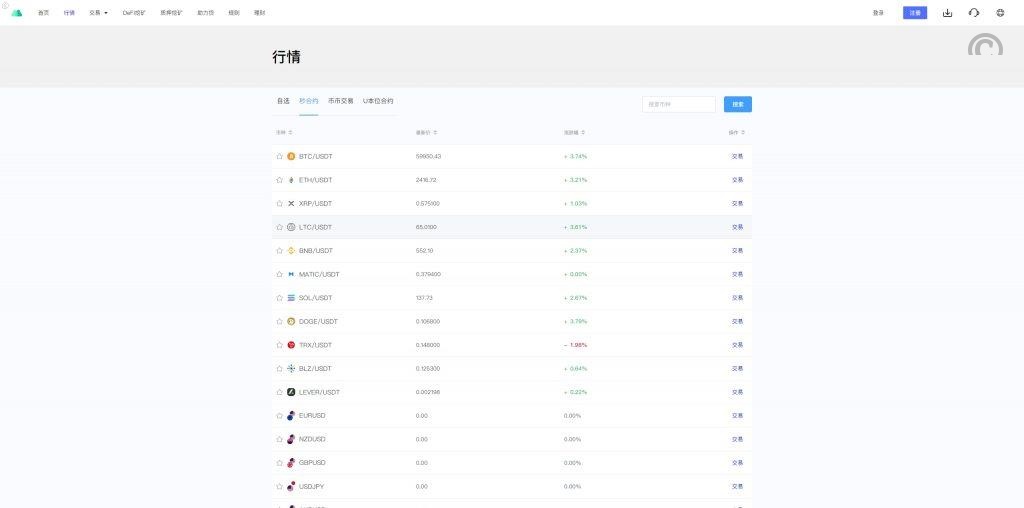
Task: Click the LEVER/USDT pair name
Action: pos(319,392)
